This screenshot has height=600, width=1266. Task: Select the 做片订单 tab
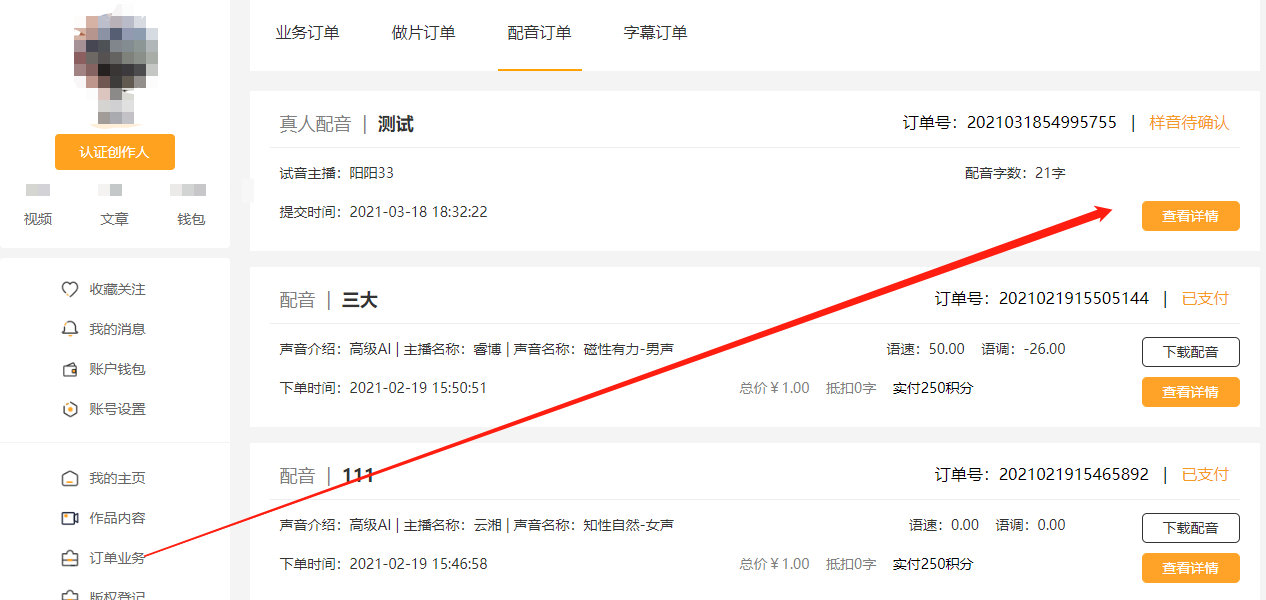[423, 33]
